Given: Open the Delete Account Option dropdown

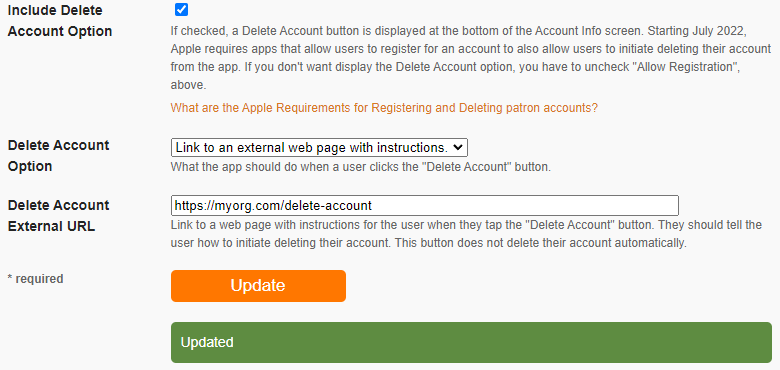Looking at the screenshot, I should point(319,148).
